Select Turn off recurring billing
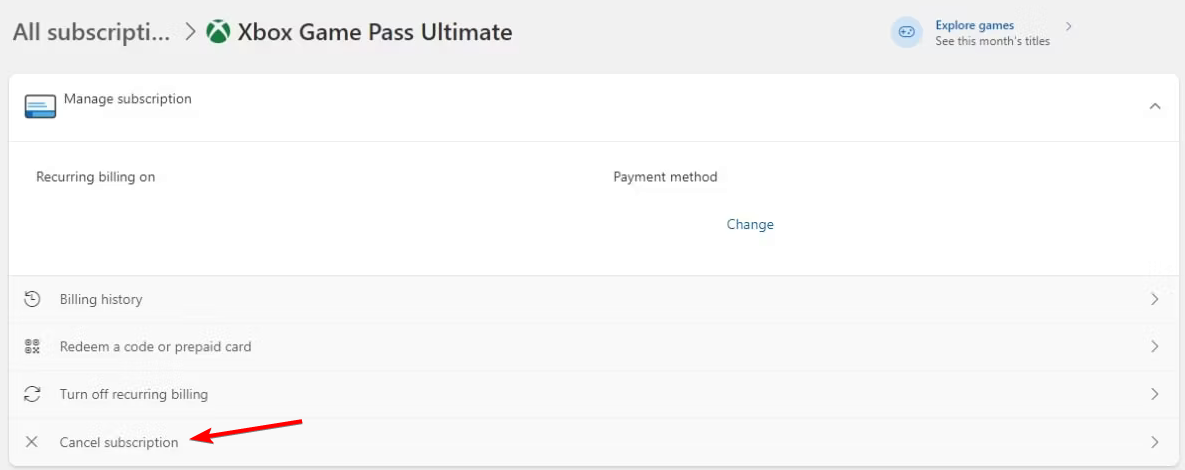Viewport: 1185px width, 470px height. (134, 394)
